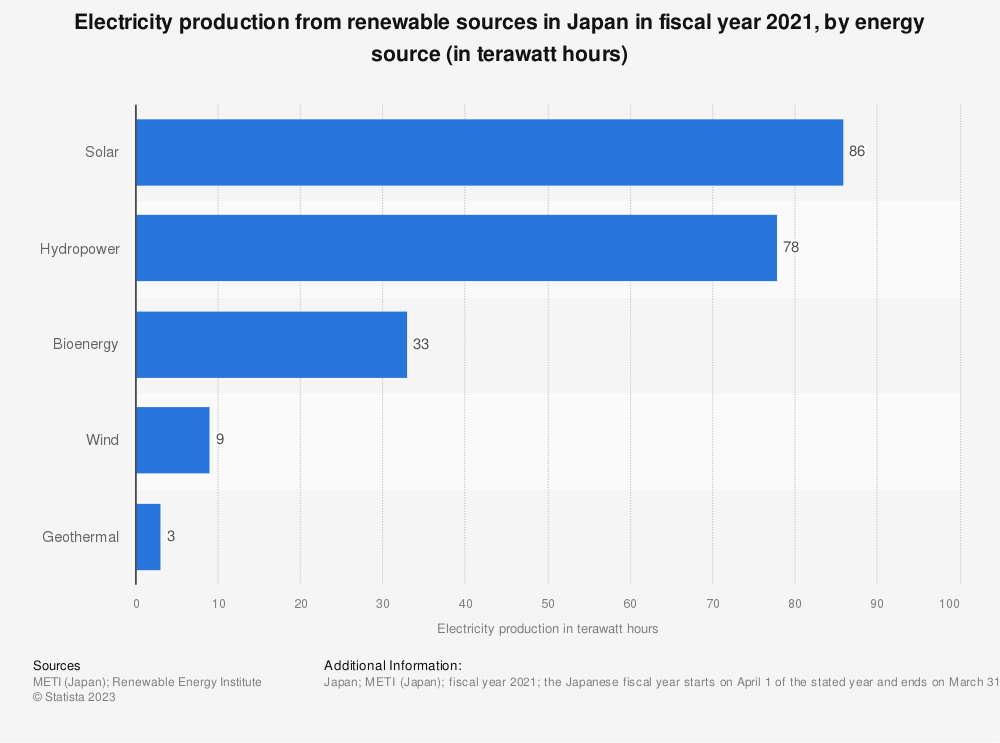Image resolution: width=1000 pixels, height=743 pixels.
Task: Select the Bioenergy category label
Action: click(85, 344)
